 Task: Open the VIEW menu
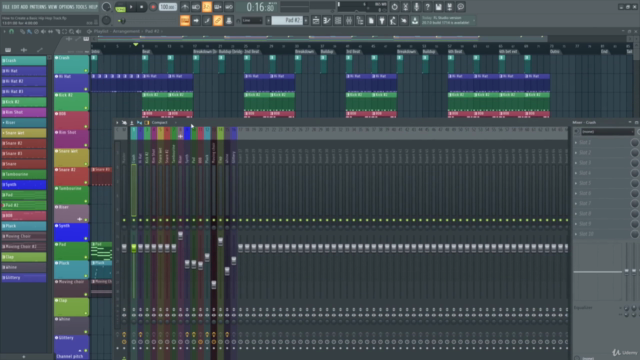53,7
